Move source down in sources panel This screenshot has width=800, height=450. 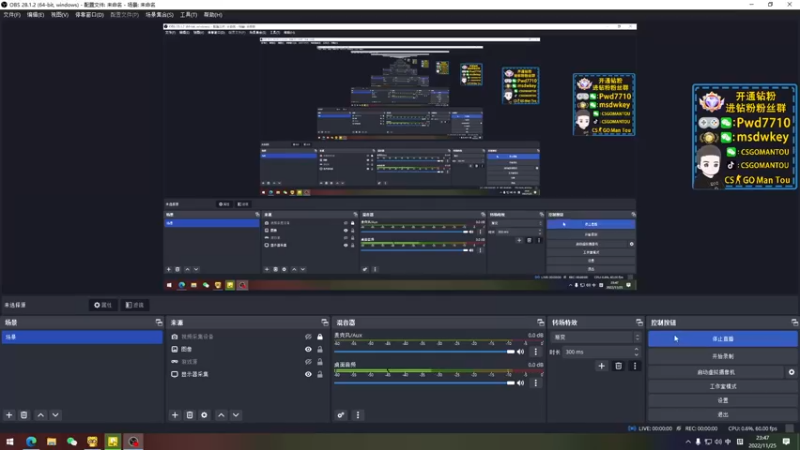(236, 415)
